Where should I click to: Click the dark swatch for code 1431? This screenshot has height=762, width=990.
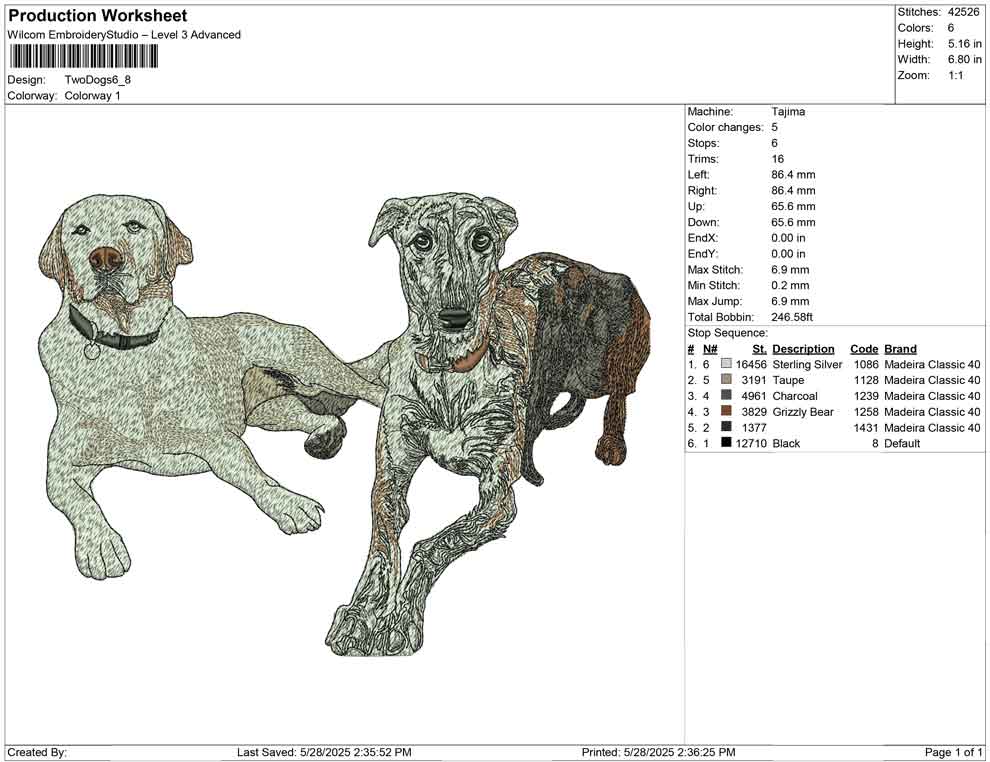pos(726,427)
